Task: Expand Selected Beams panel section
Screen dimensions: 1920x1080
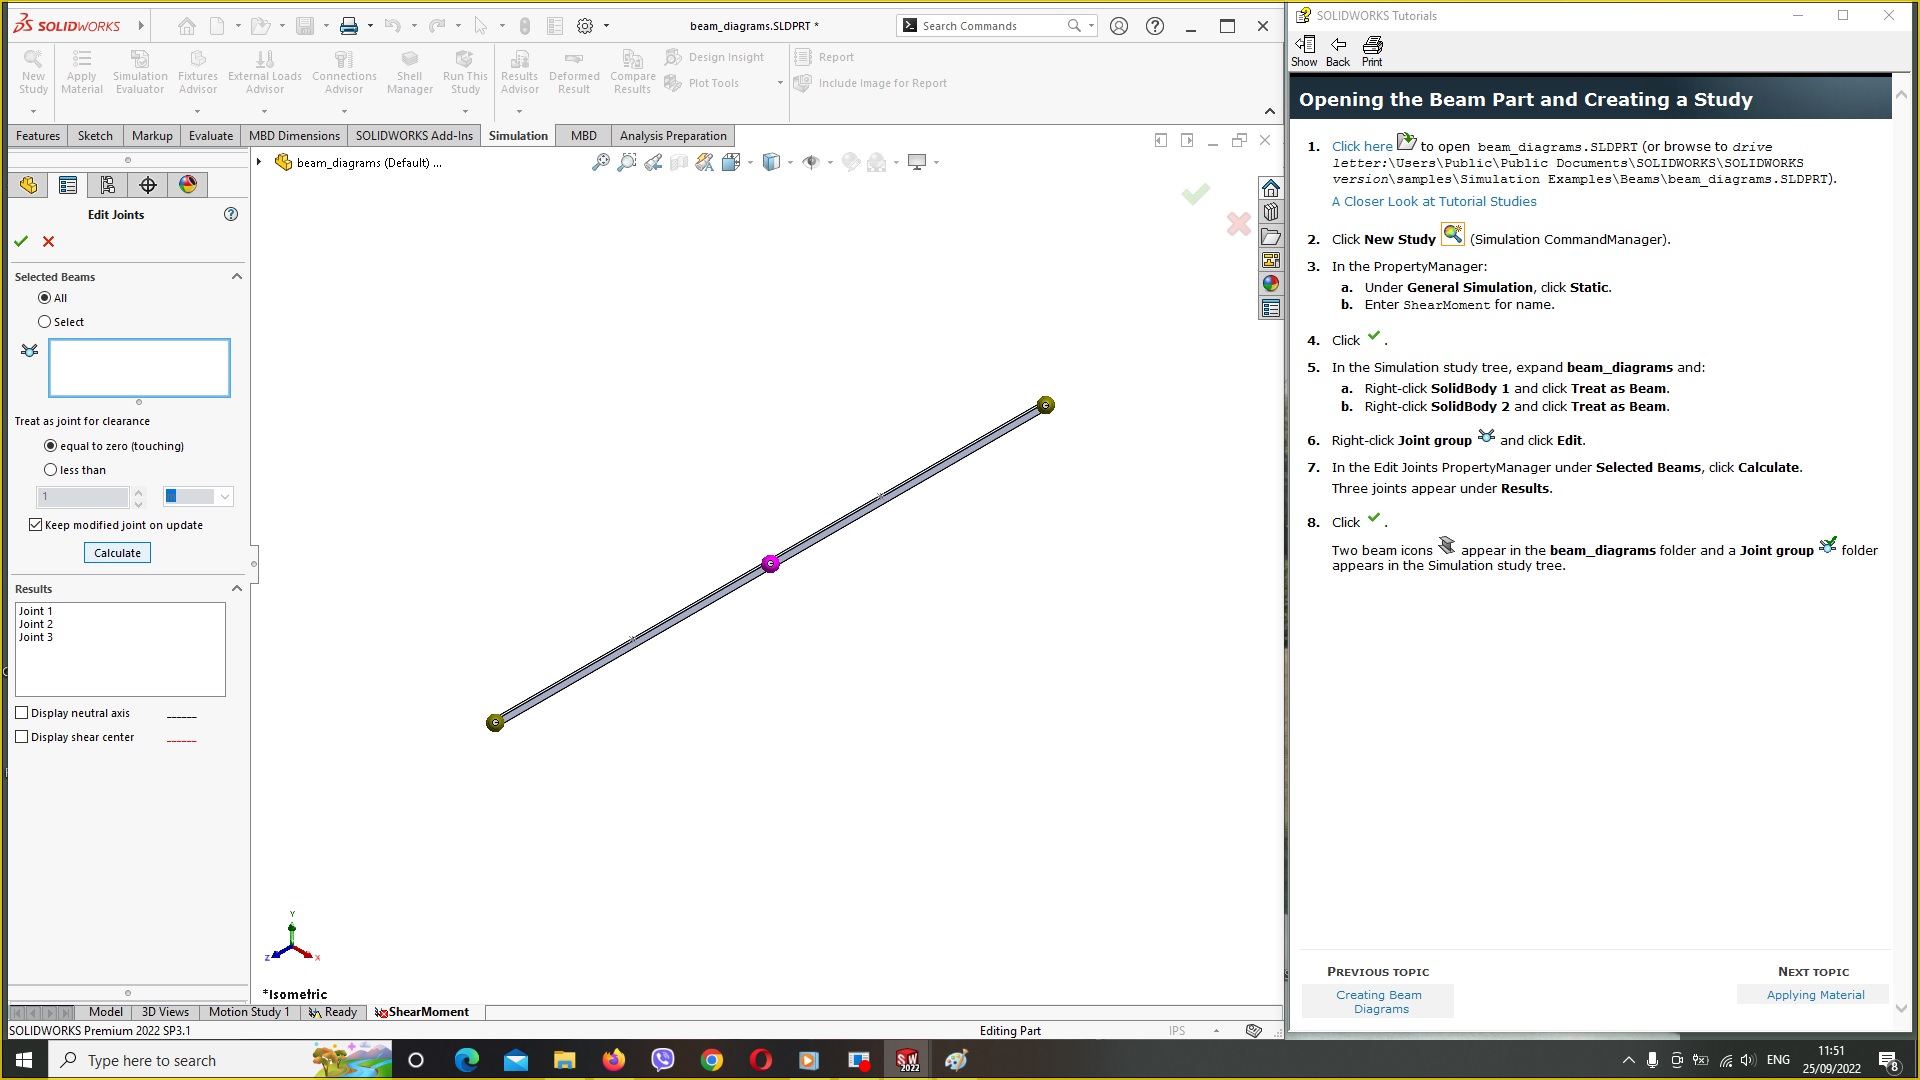Action: click(236, 276)
